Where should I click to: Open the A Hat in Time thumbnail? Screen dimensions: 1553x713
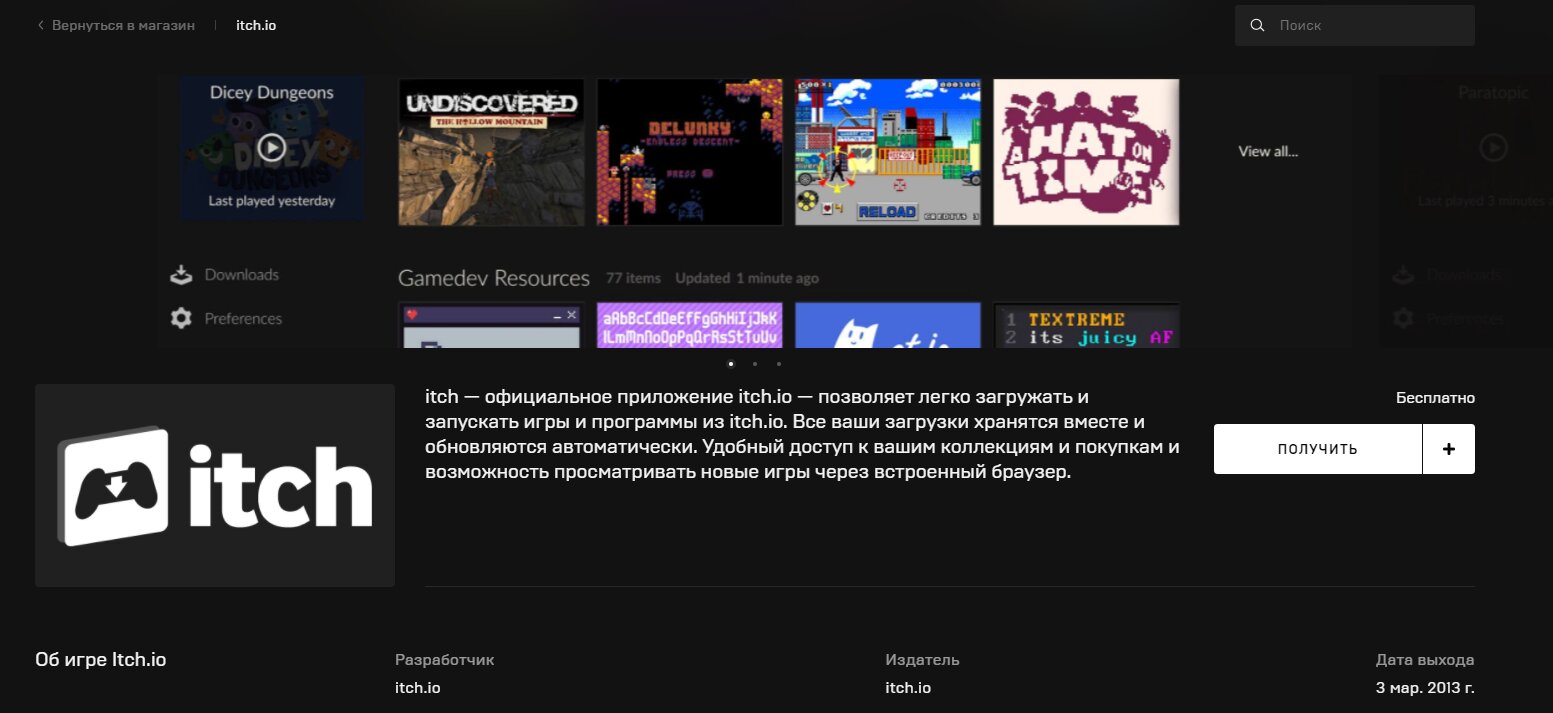click(1086, 152)
